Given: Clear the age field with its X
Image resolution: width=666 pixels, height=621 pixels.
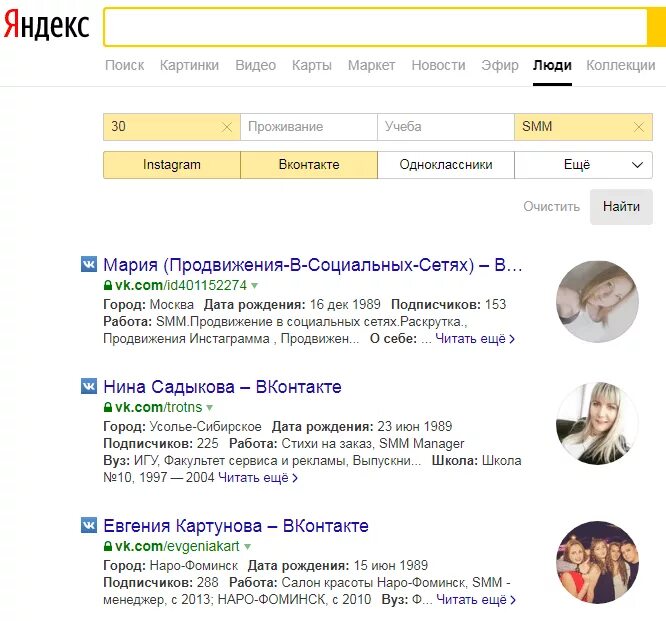Looking at the screenshot, I should [x=227, y=127].
